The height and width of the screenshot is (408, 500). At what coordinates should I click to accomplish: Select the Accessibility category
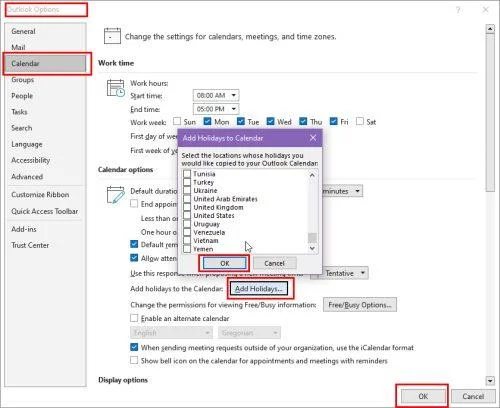[45, 160]
